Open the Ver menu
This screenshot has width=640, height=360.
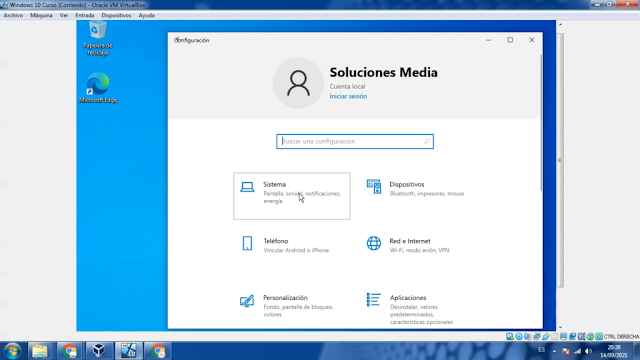coord(64,16)
